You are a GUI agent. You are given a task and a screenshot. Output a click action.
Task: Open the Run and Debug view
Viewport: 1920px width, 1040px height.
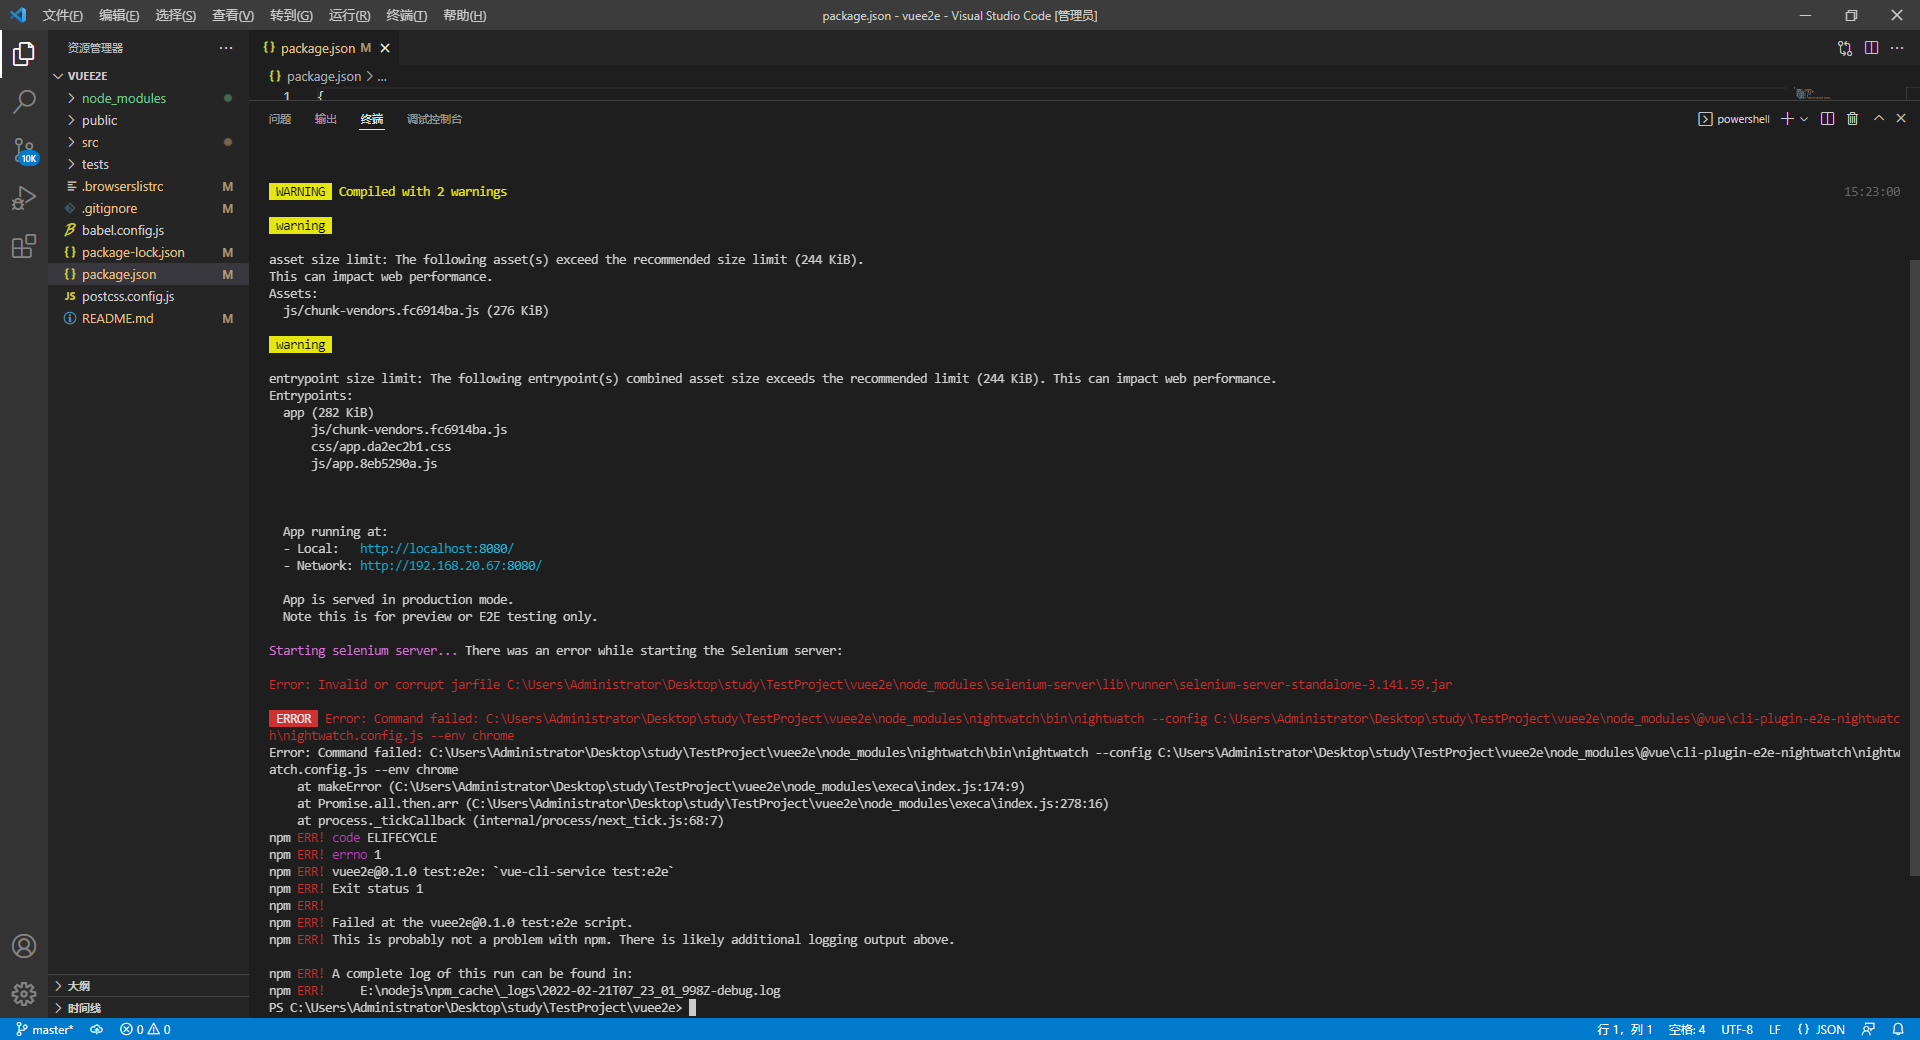click(24, 198)
